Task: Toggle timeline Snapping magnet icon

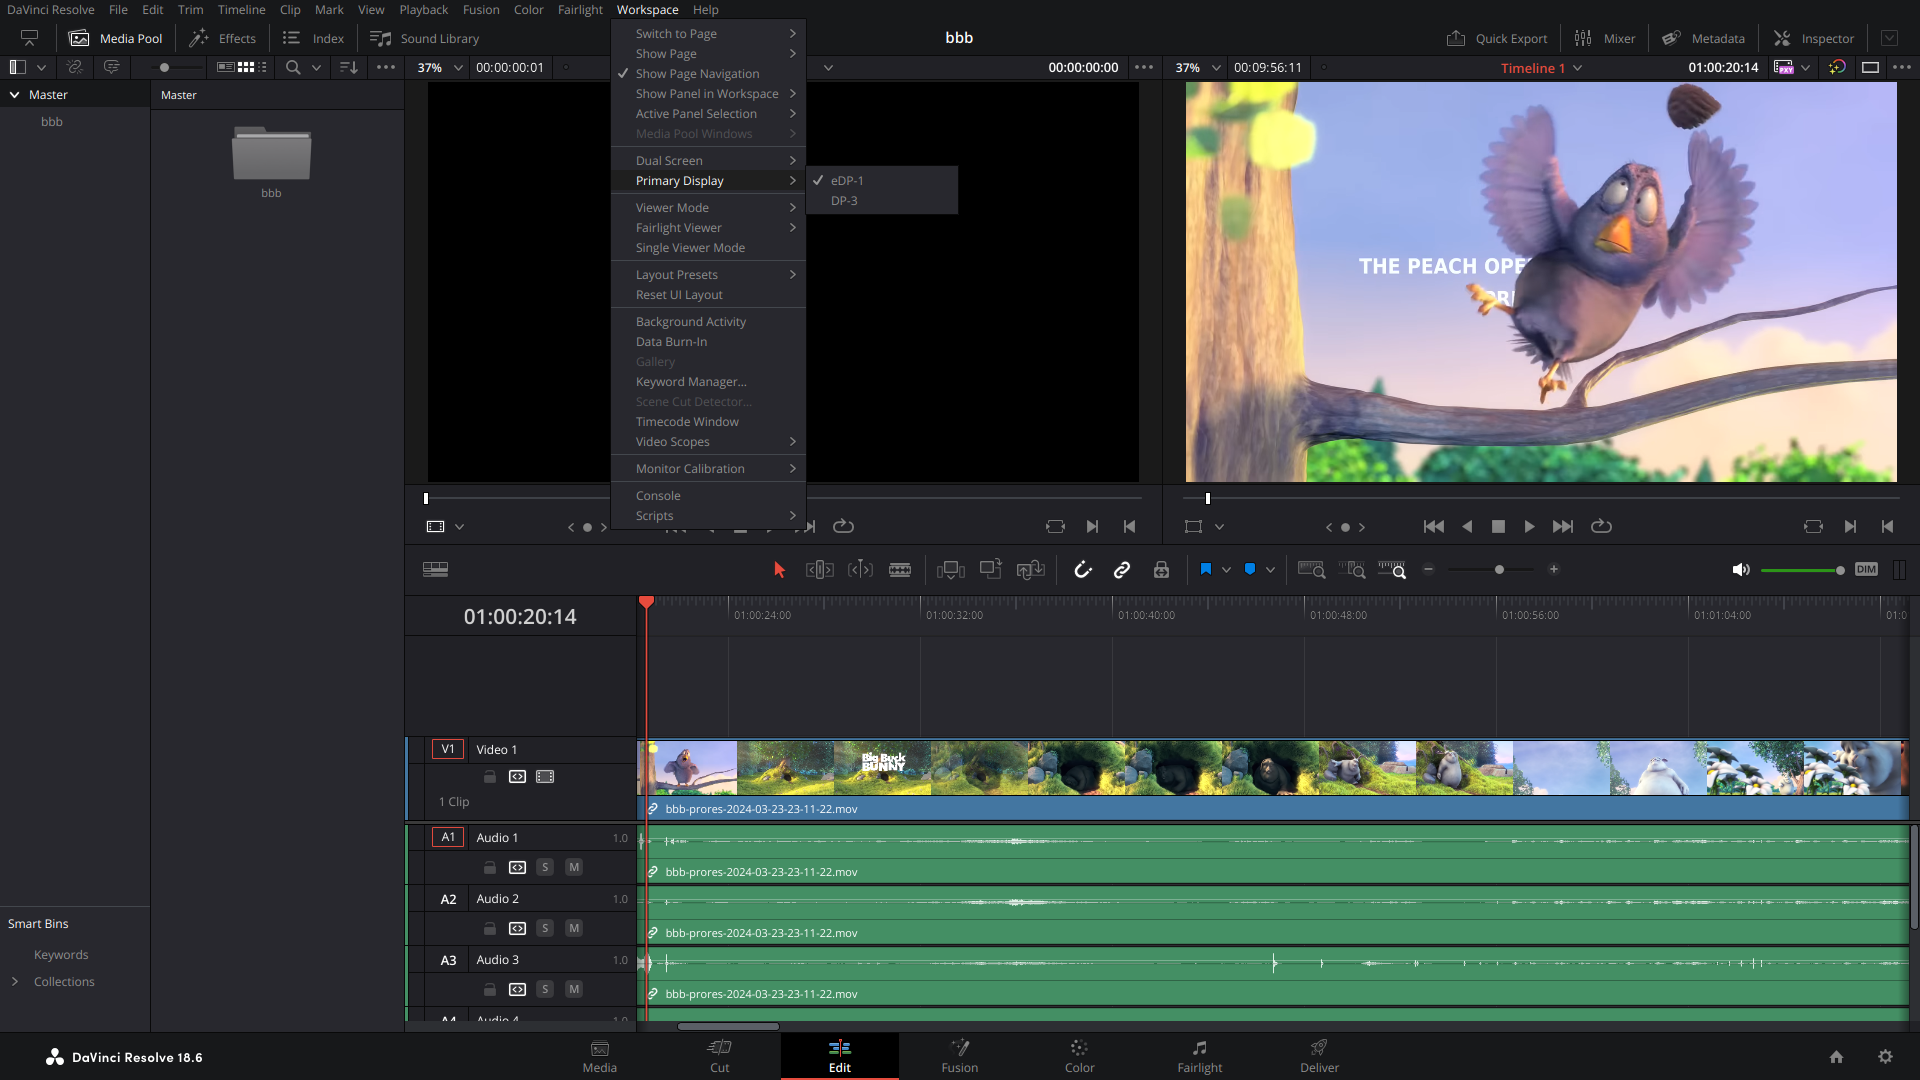Action: [x=1083, y=570]
